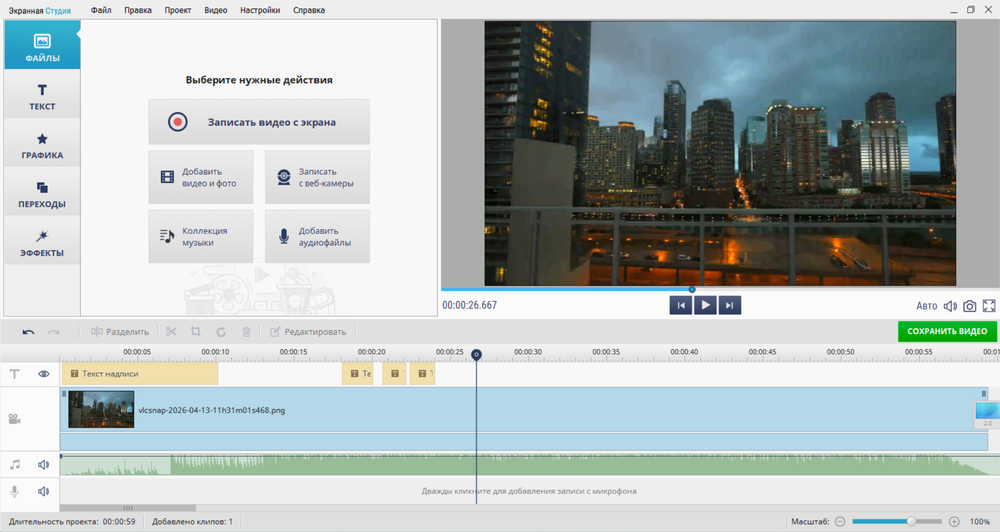Click the Разделить split tool
Viewport: 1000px width, 532px height.
[119, 332]
